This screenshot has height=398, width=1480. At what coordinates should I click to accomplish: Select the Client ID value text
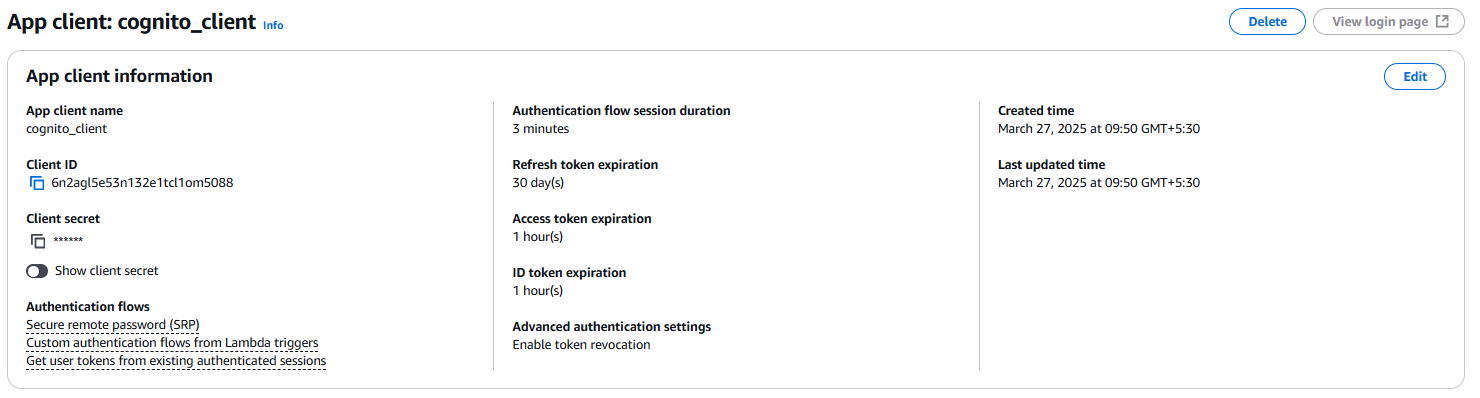point(142,183)
